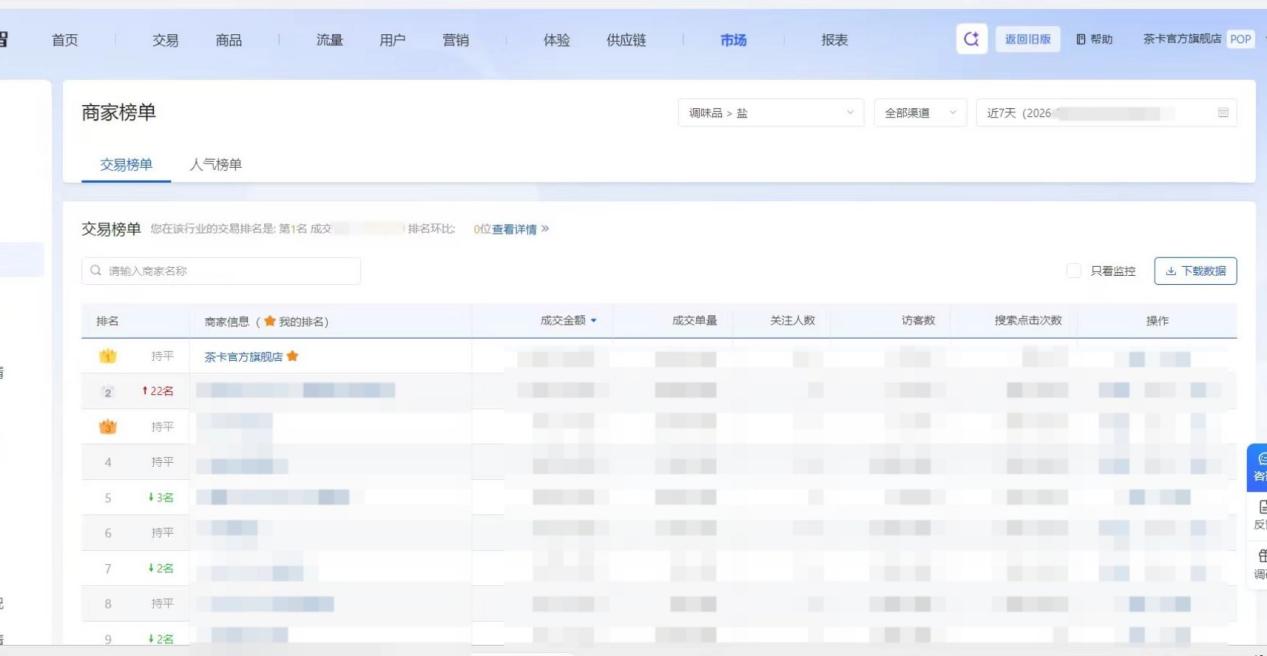Click the 下载数据 button
This screenshot has width=1267, height=656.
click(x=1195, y=271)
